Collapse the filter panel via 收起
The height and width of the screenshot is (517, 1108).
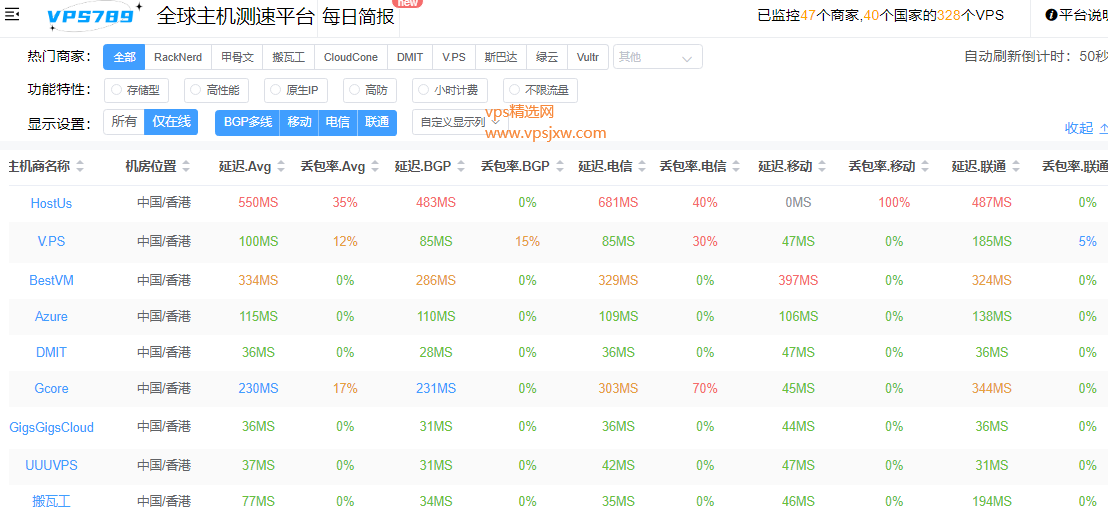coord(1086,128)
